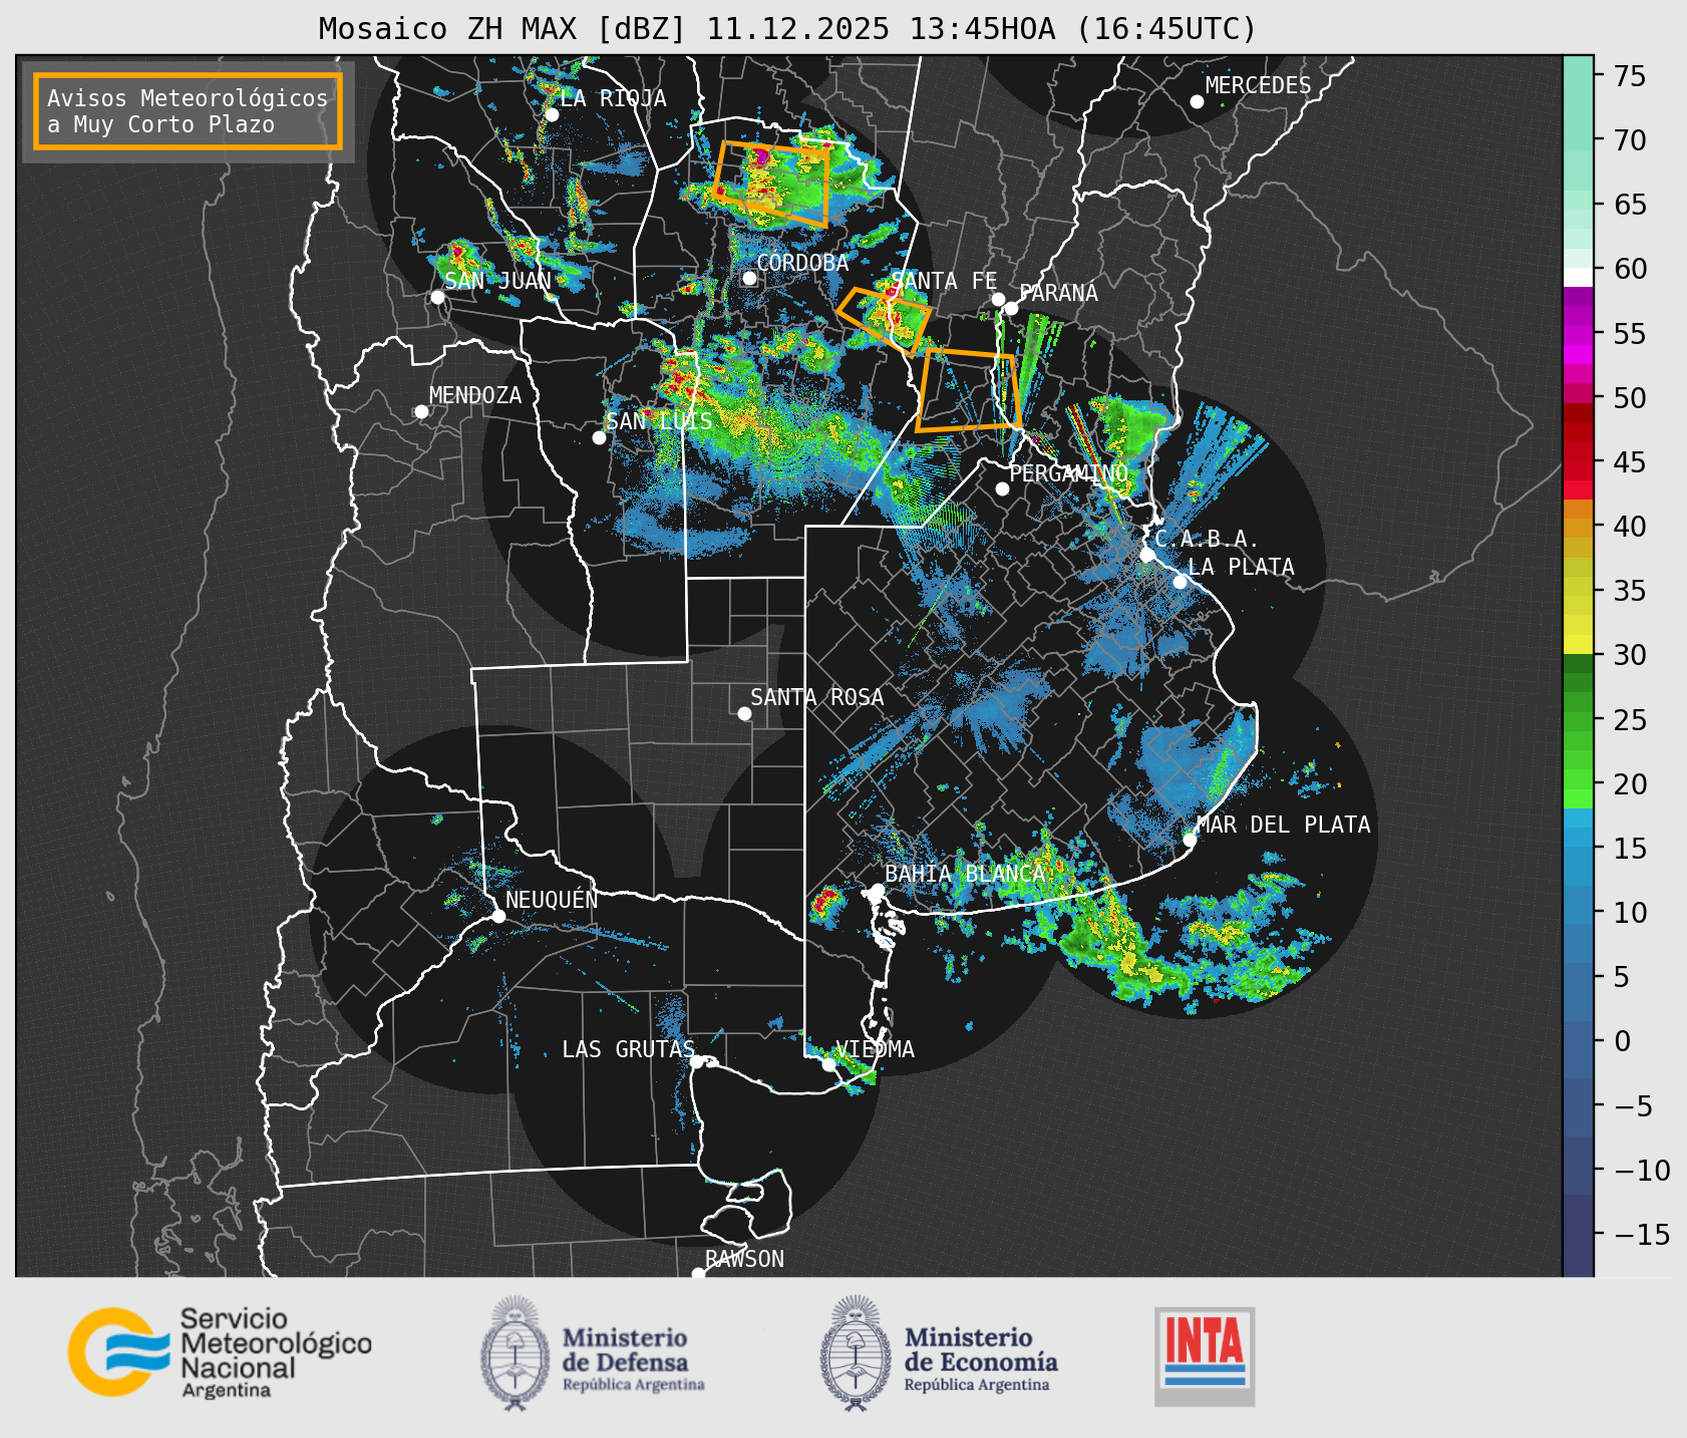Click the "PARANA" map label
This screenshot has width=1687, height=1438.
click(1058, 293)
